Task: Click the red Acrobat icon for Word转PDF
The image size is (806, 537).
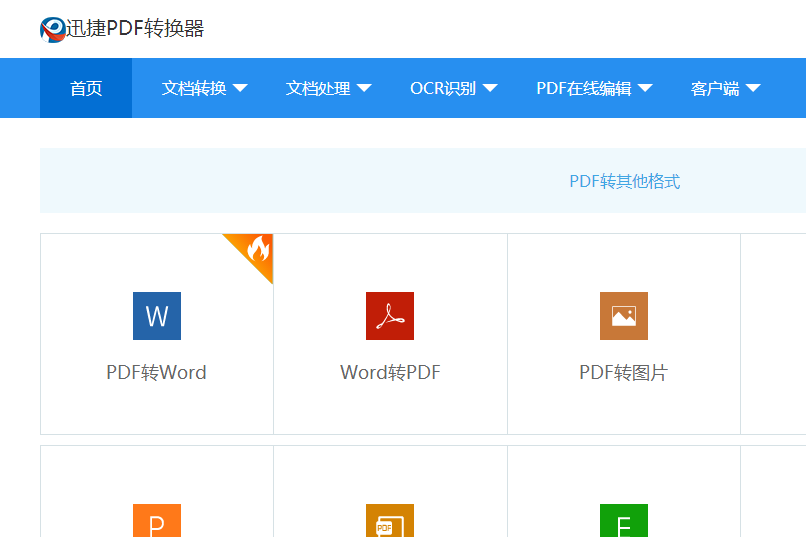Action: pos(390,316)
